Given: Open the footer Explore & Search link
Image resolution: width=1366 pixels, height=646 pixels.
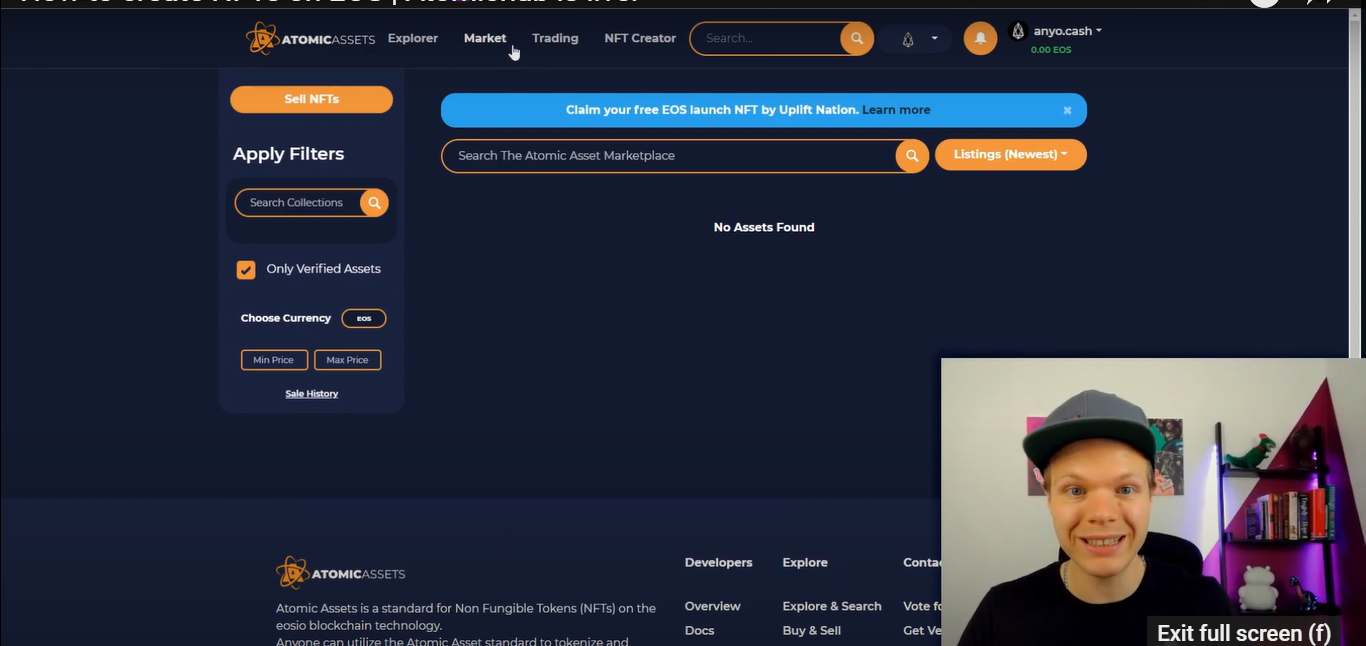Looking at the screenshot, I should [x=832, y=606].
